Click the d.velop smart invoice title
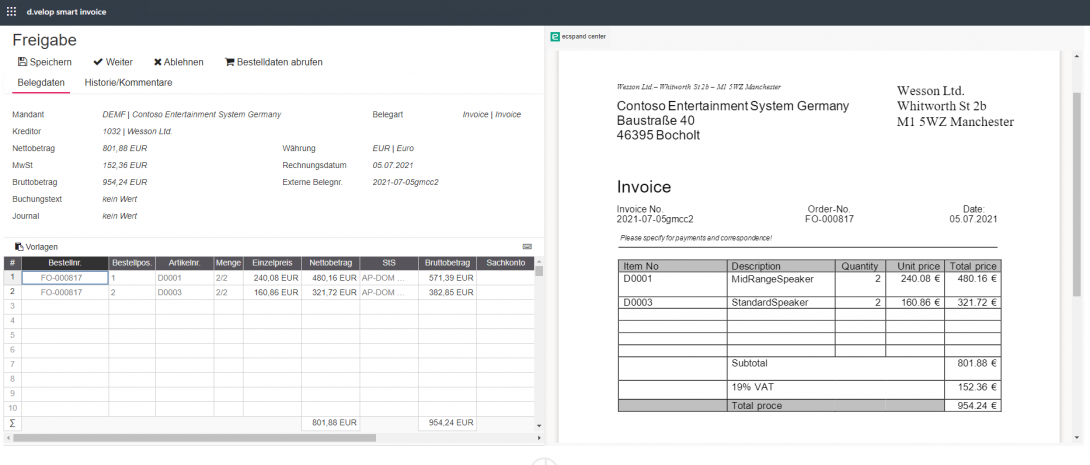 click(x=67, y=12)
